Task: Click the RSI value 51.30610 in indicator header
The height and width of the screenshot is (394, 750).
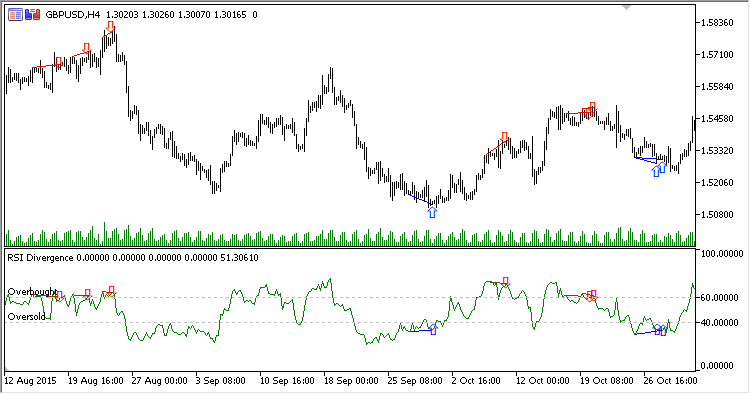Action: [x=239, y=258]
